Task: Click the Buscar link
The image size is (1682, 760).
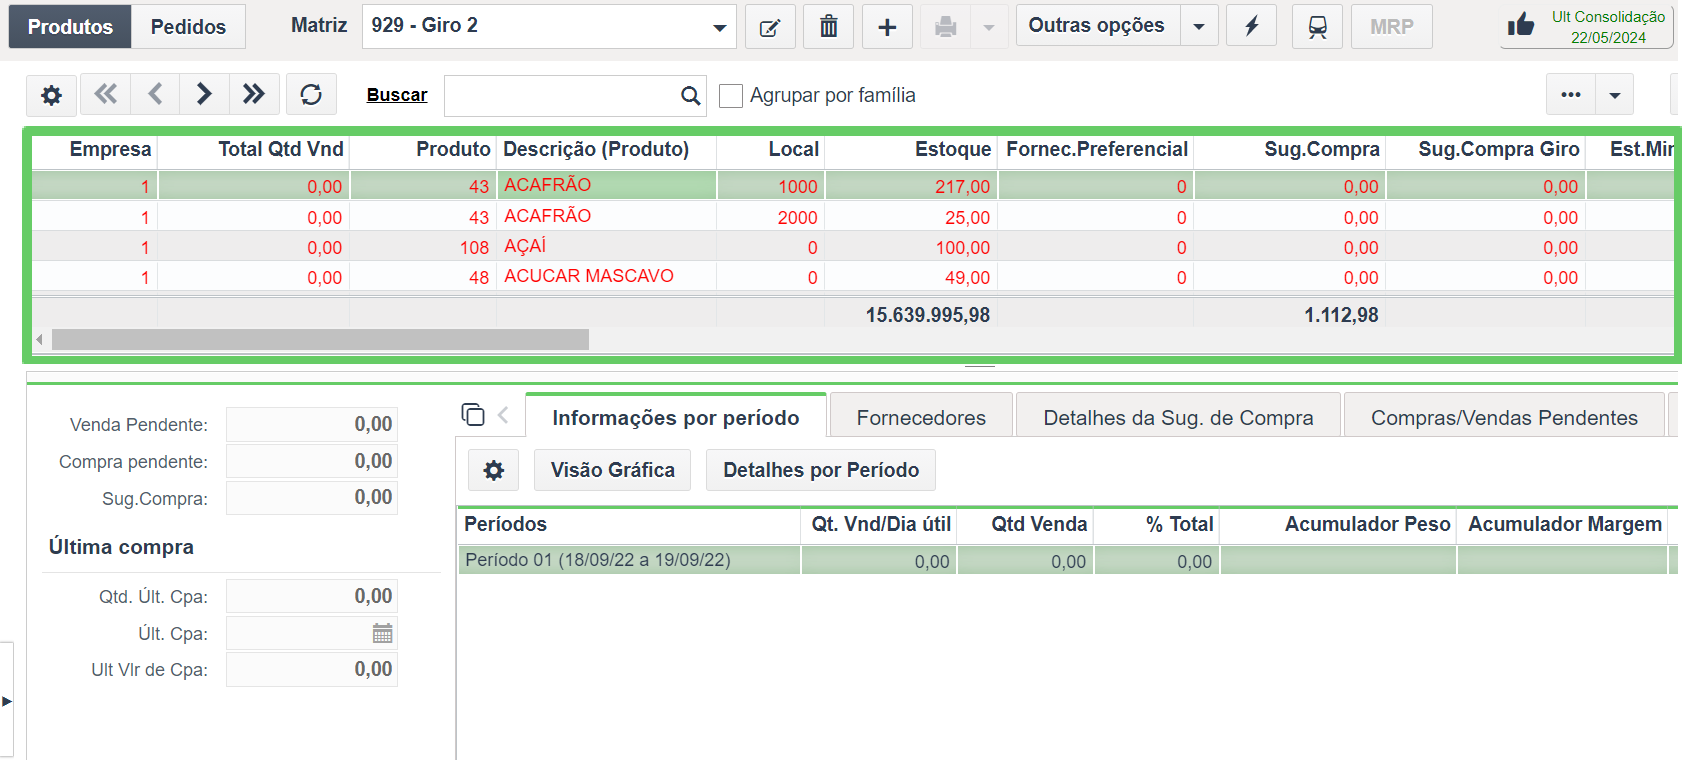Action: (x=397, y=95)
